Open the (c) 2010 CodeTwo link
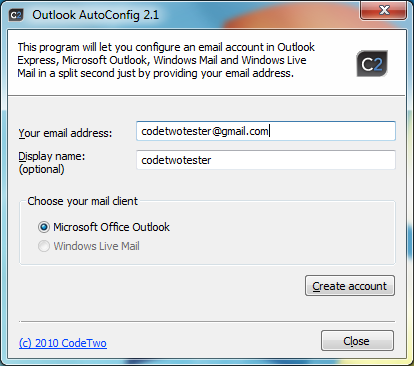Viewport: 414px width, 366px height. (x=63, y=343)
